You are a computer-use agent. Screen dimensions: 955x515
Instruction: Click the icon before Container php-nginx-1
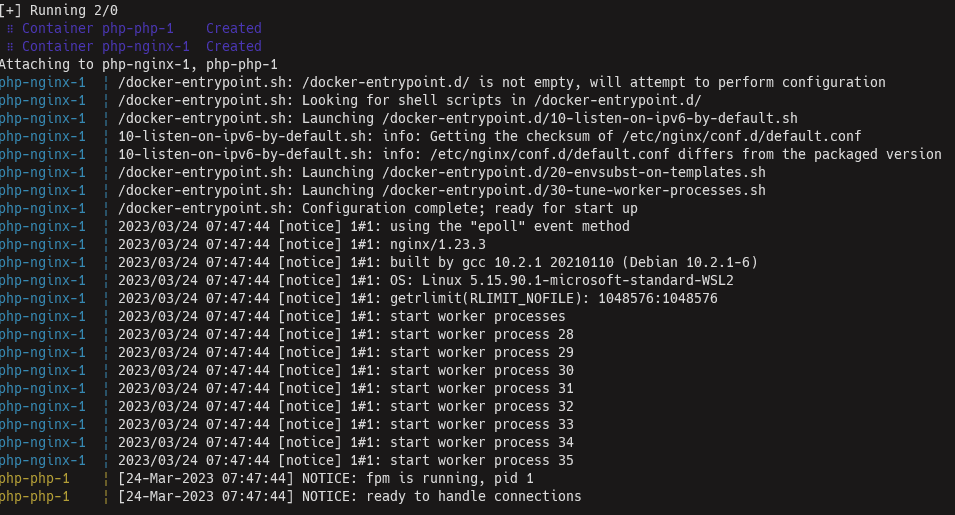click(x=10, y=46)
